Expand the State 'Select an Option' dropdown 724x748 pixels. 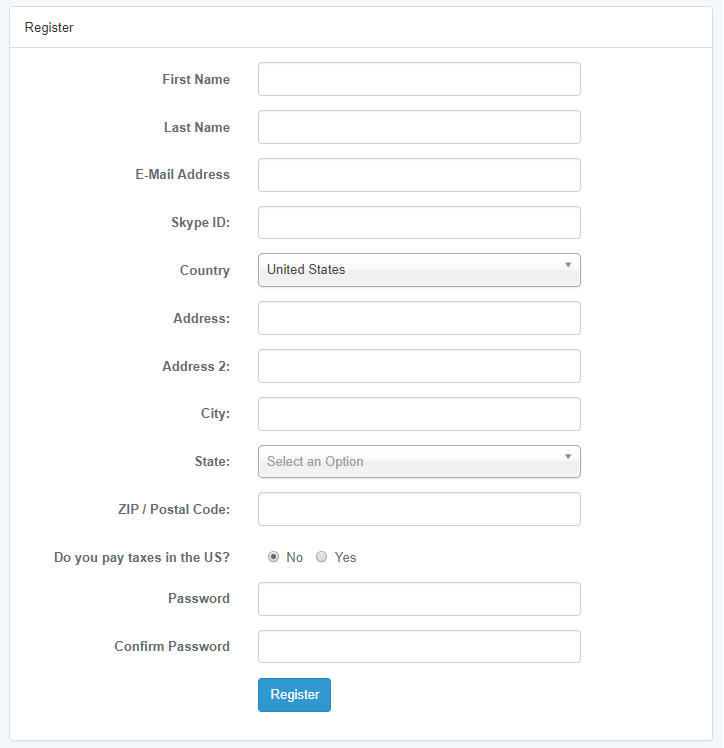pyautogui.click(x=419, y=462)
